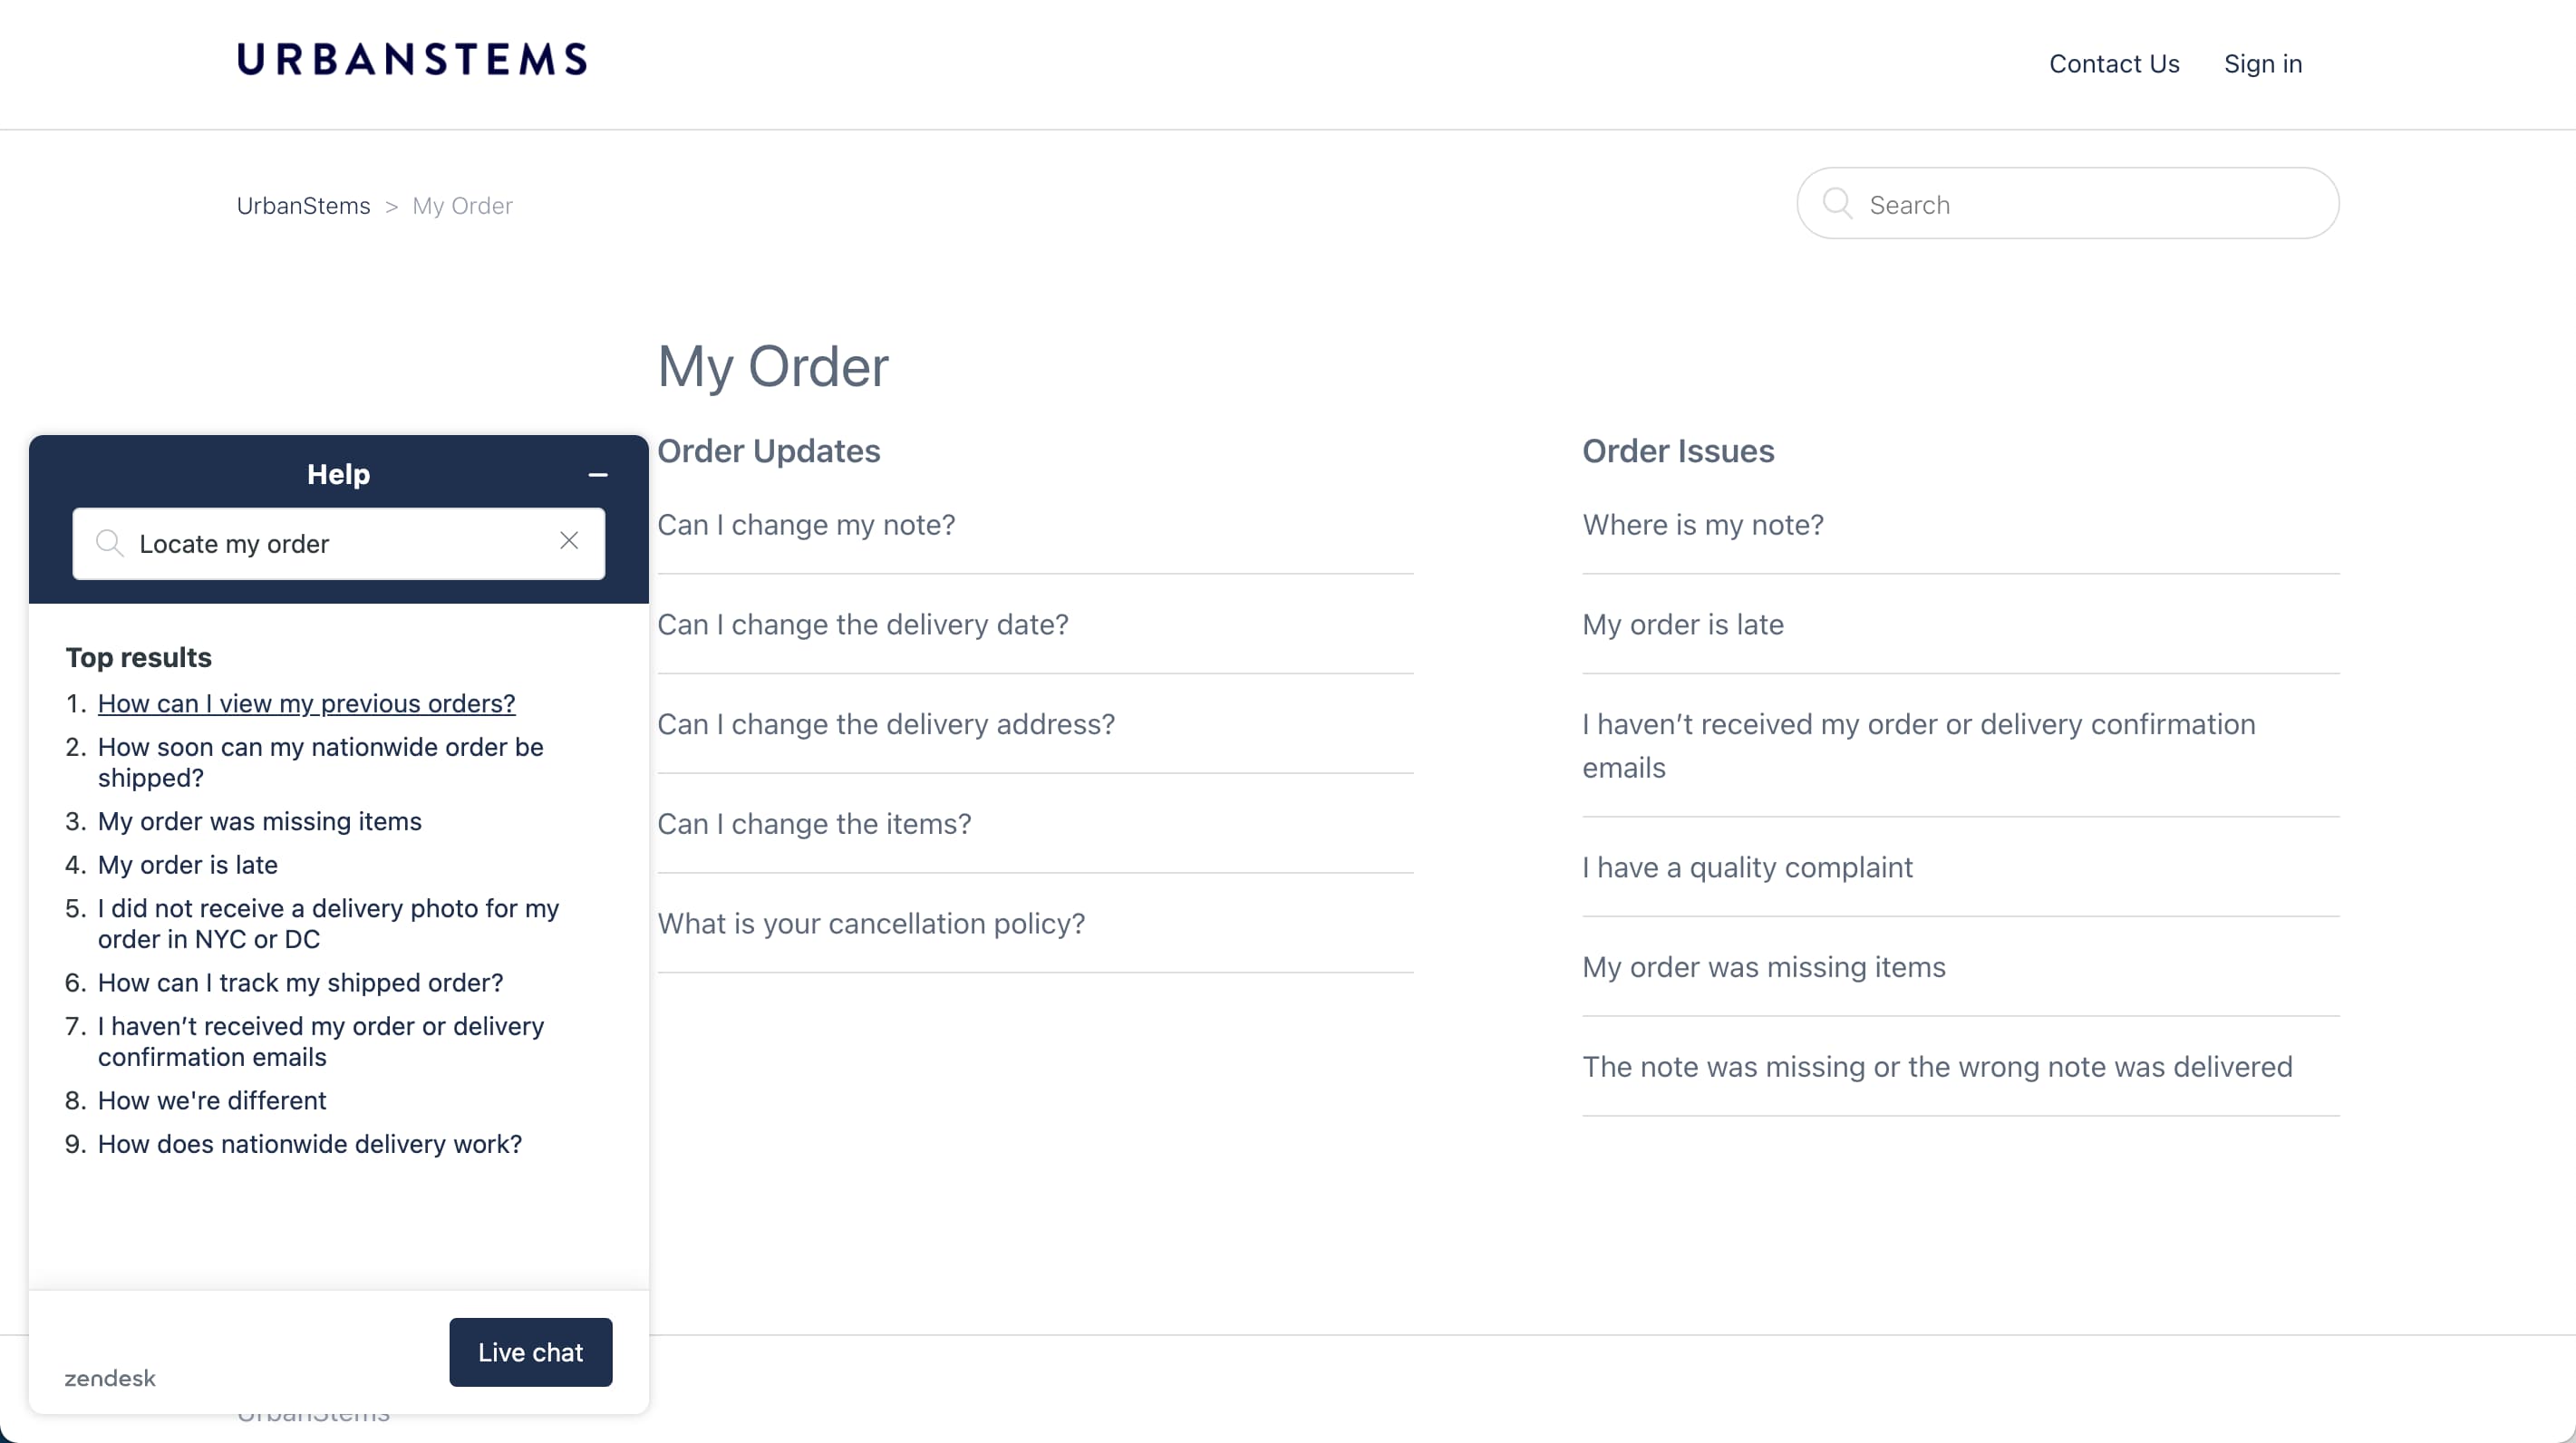Open 'How does nationwide delivery work?' result
The width and height of the screenshot is (2576, 1443).
point(309,1144)
